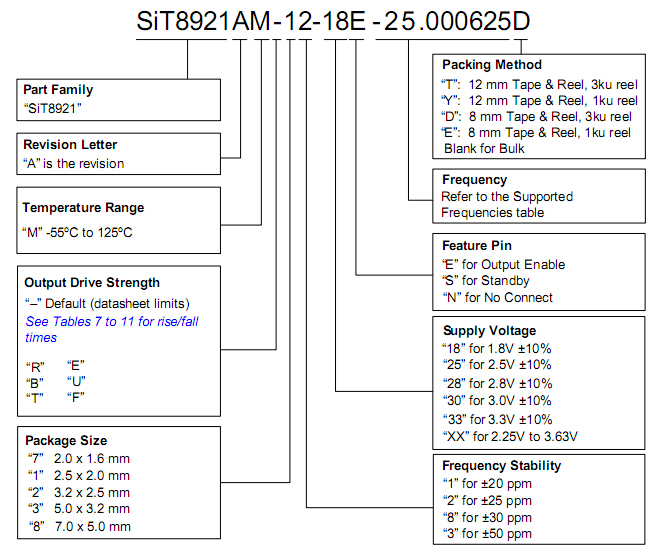Click the part number SiT8921AM-12-18E-25.000625D
Viewport: 660px width, 555px height.
point(333,21)
